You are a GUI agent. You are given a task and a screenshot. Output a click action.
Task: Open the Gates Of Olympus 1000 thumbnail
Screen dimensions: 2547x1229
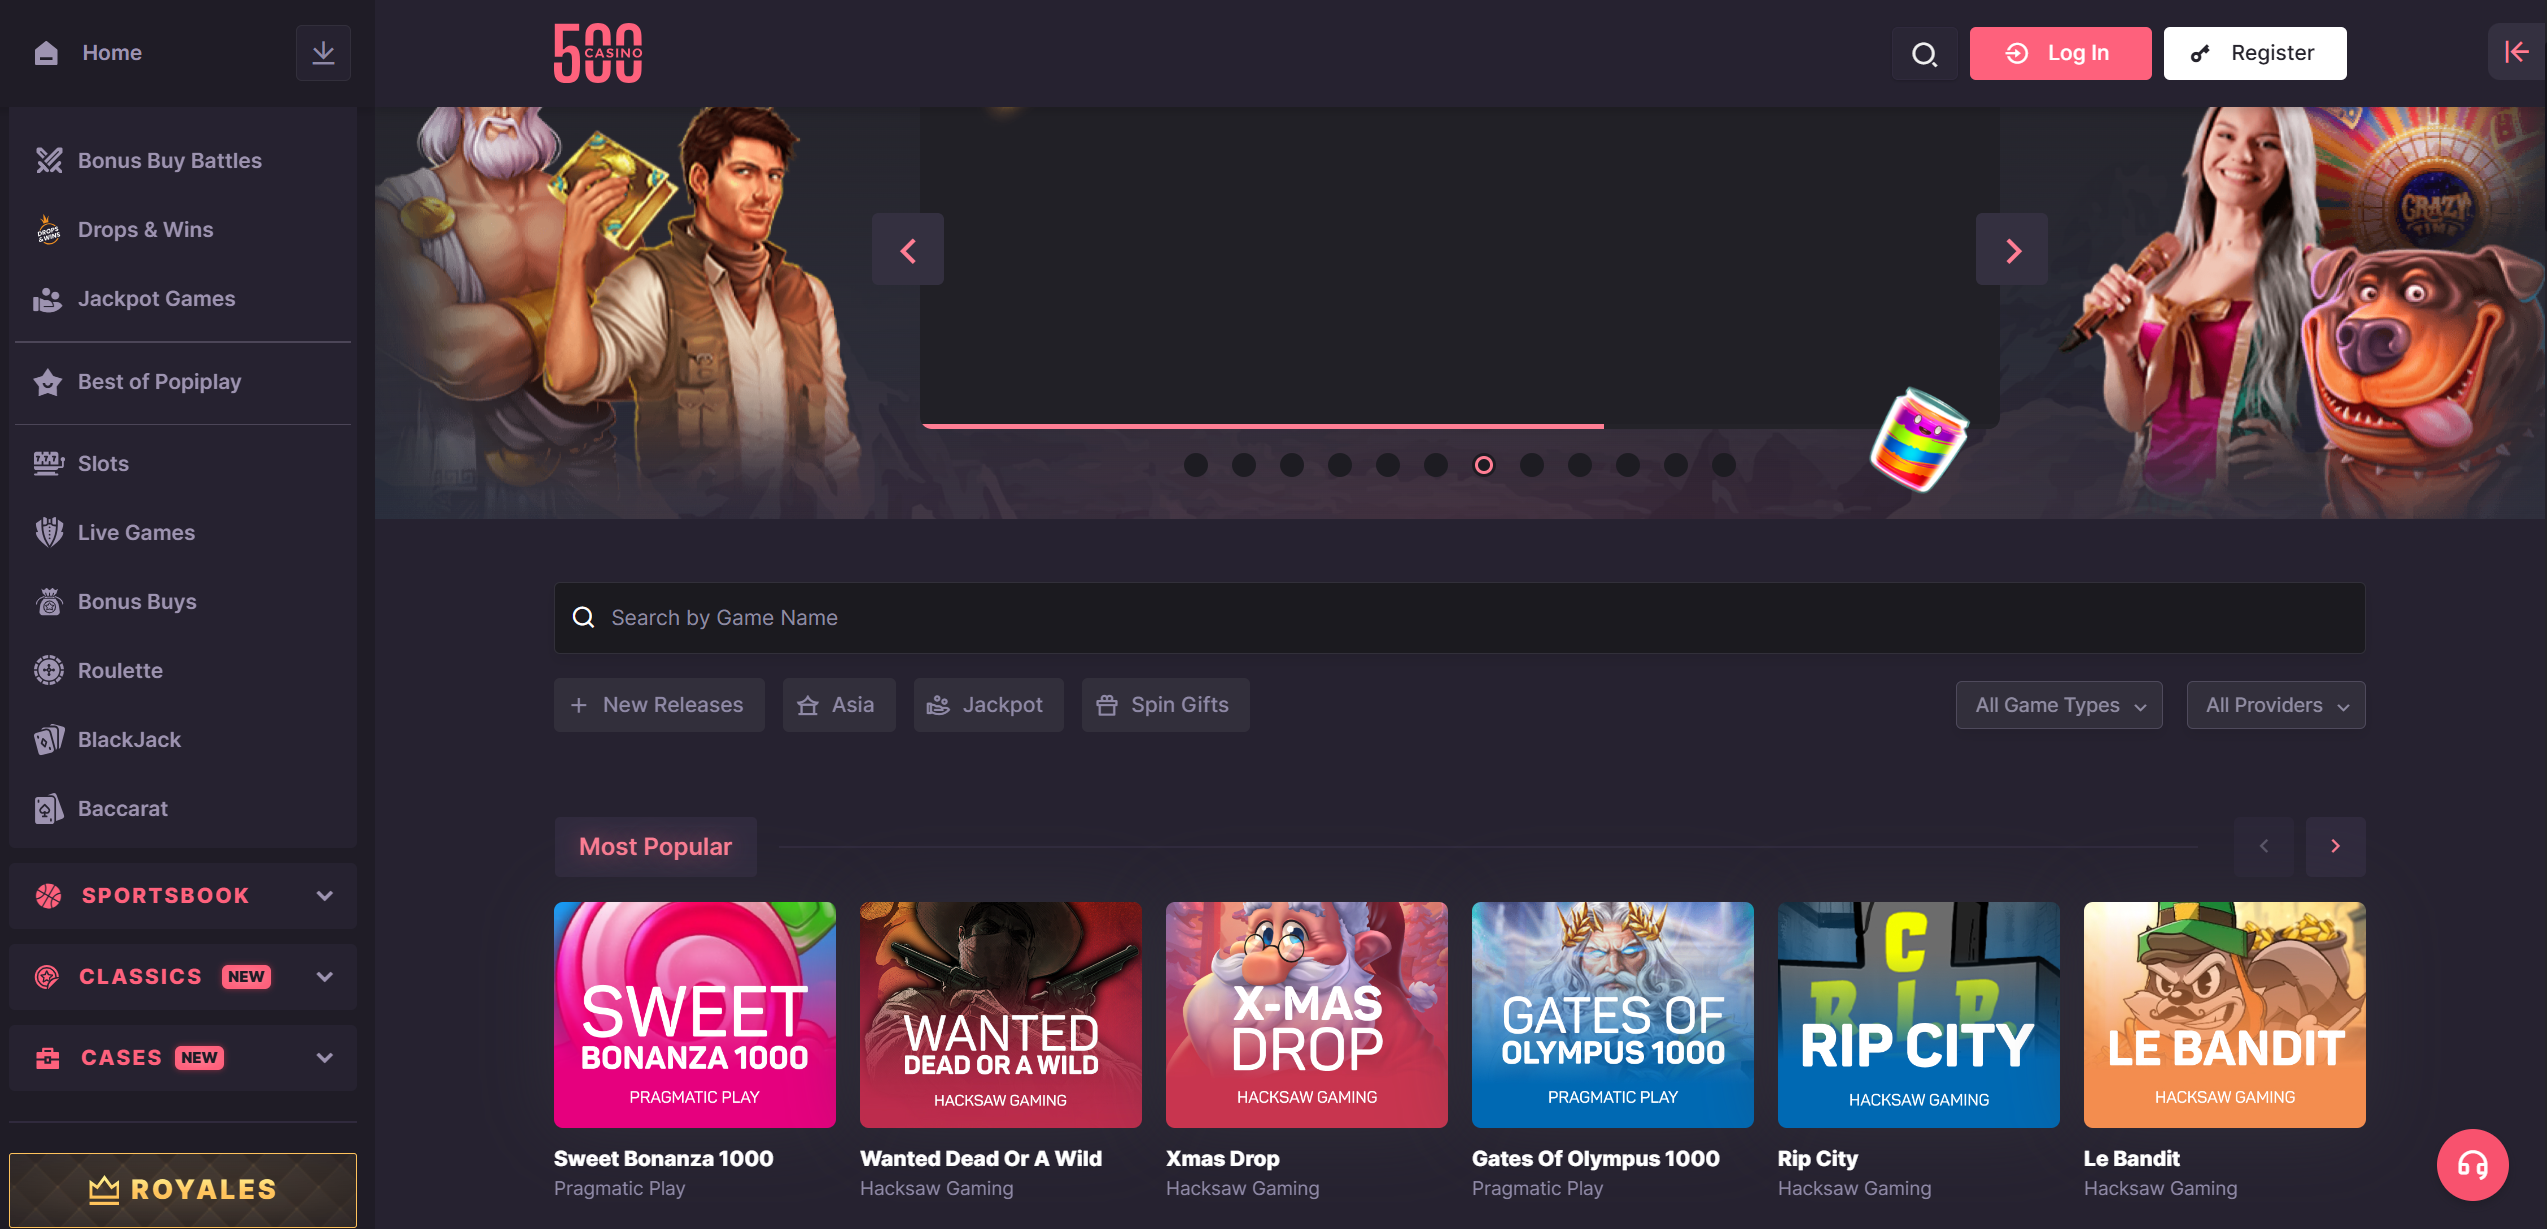click(1613, 1015)
